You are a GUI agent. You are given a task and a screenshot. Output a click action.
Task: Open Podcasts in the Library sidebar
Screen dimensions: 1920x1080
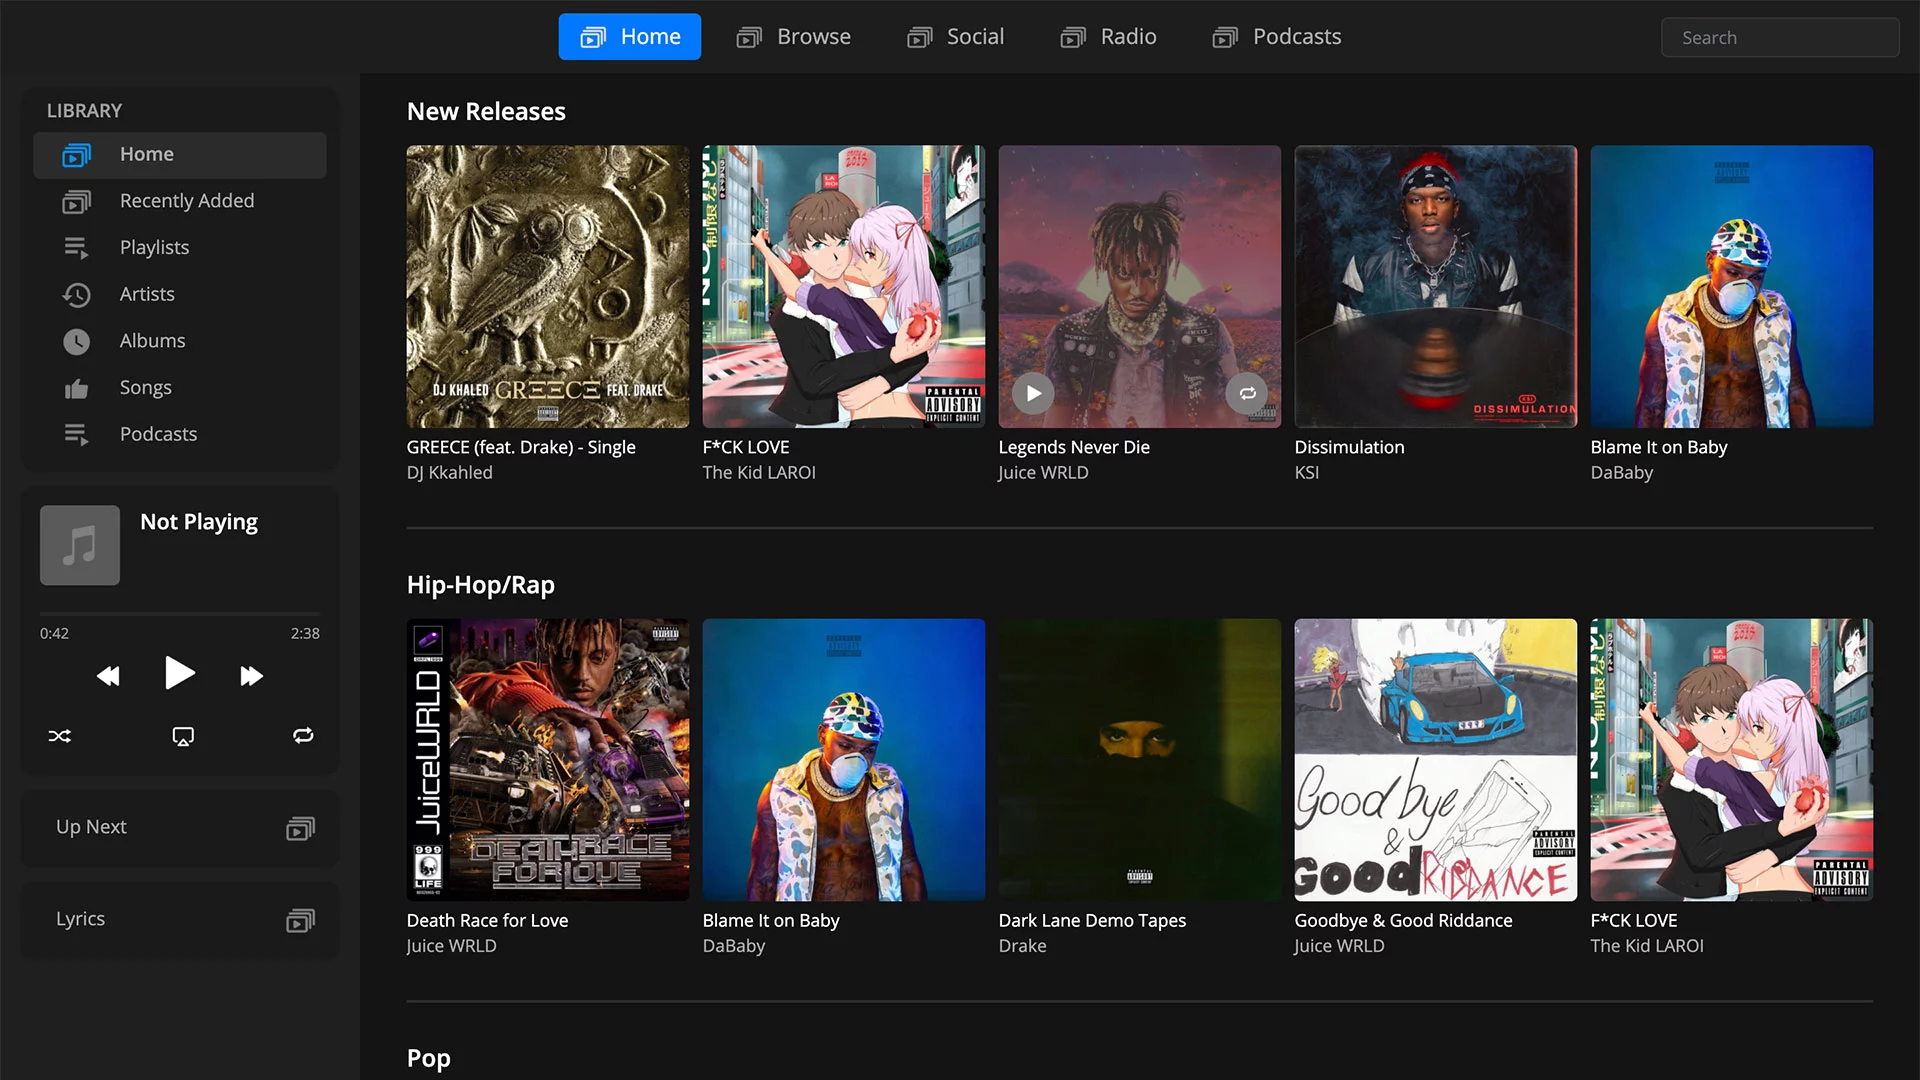[x=180, y=435]
